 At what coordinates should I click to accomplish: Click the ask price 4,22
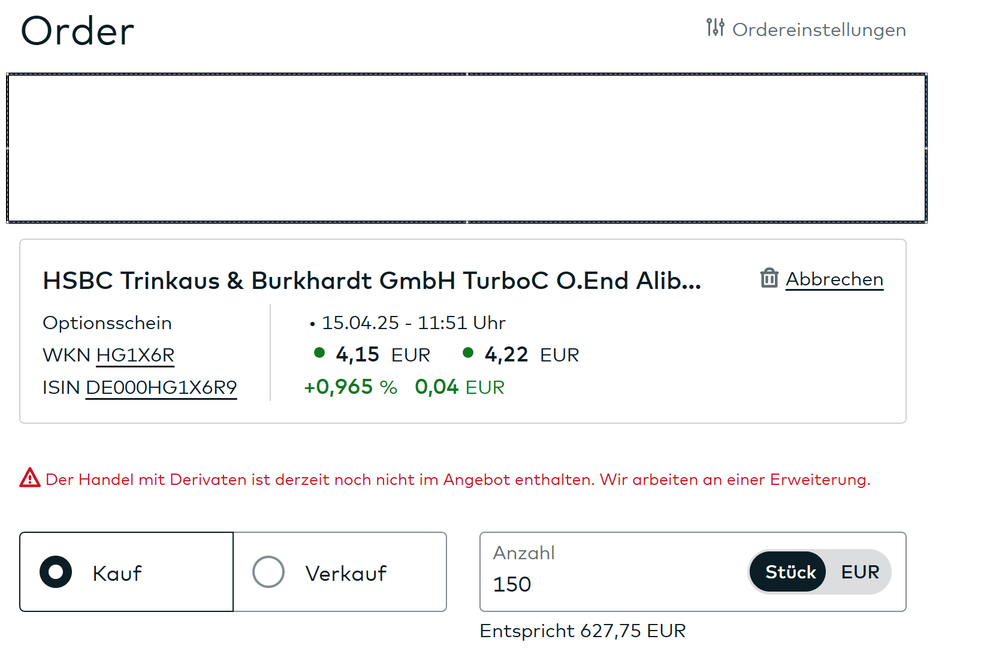(x=505, y=355)
